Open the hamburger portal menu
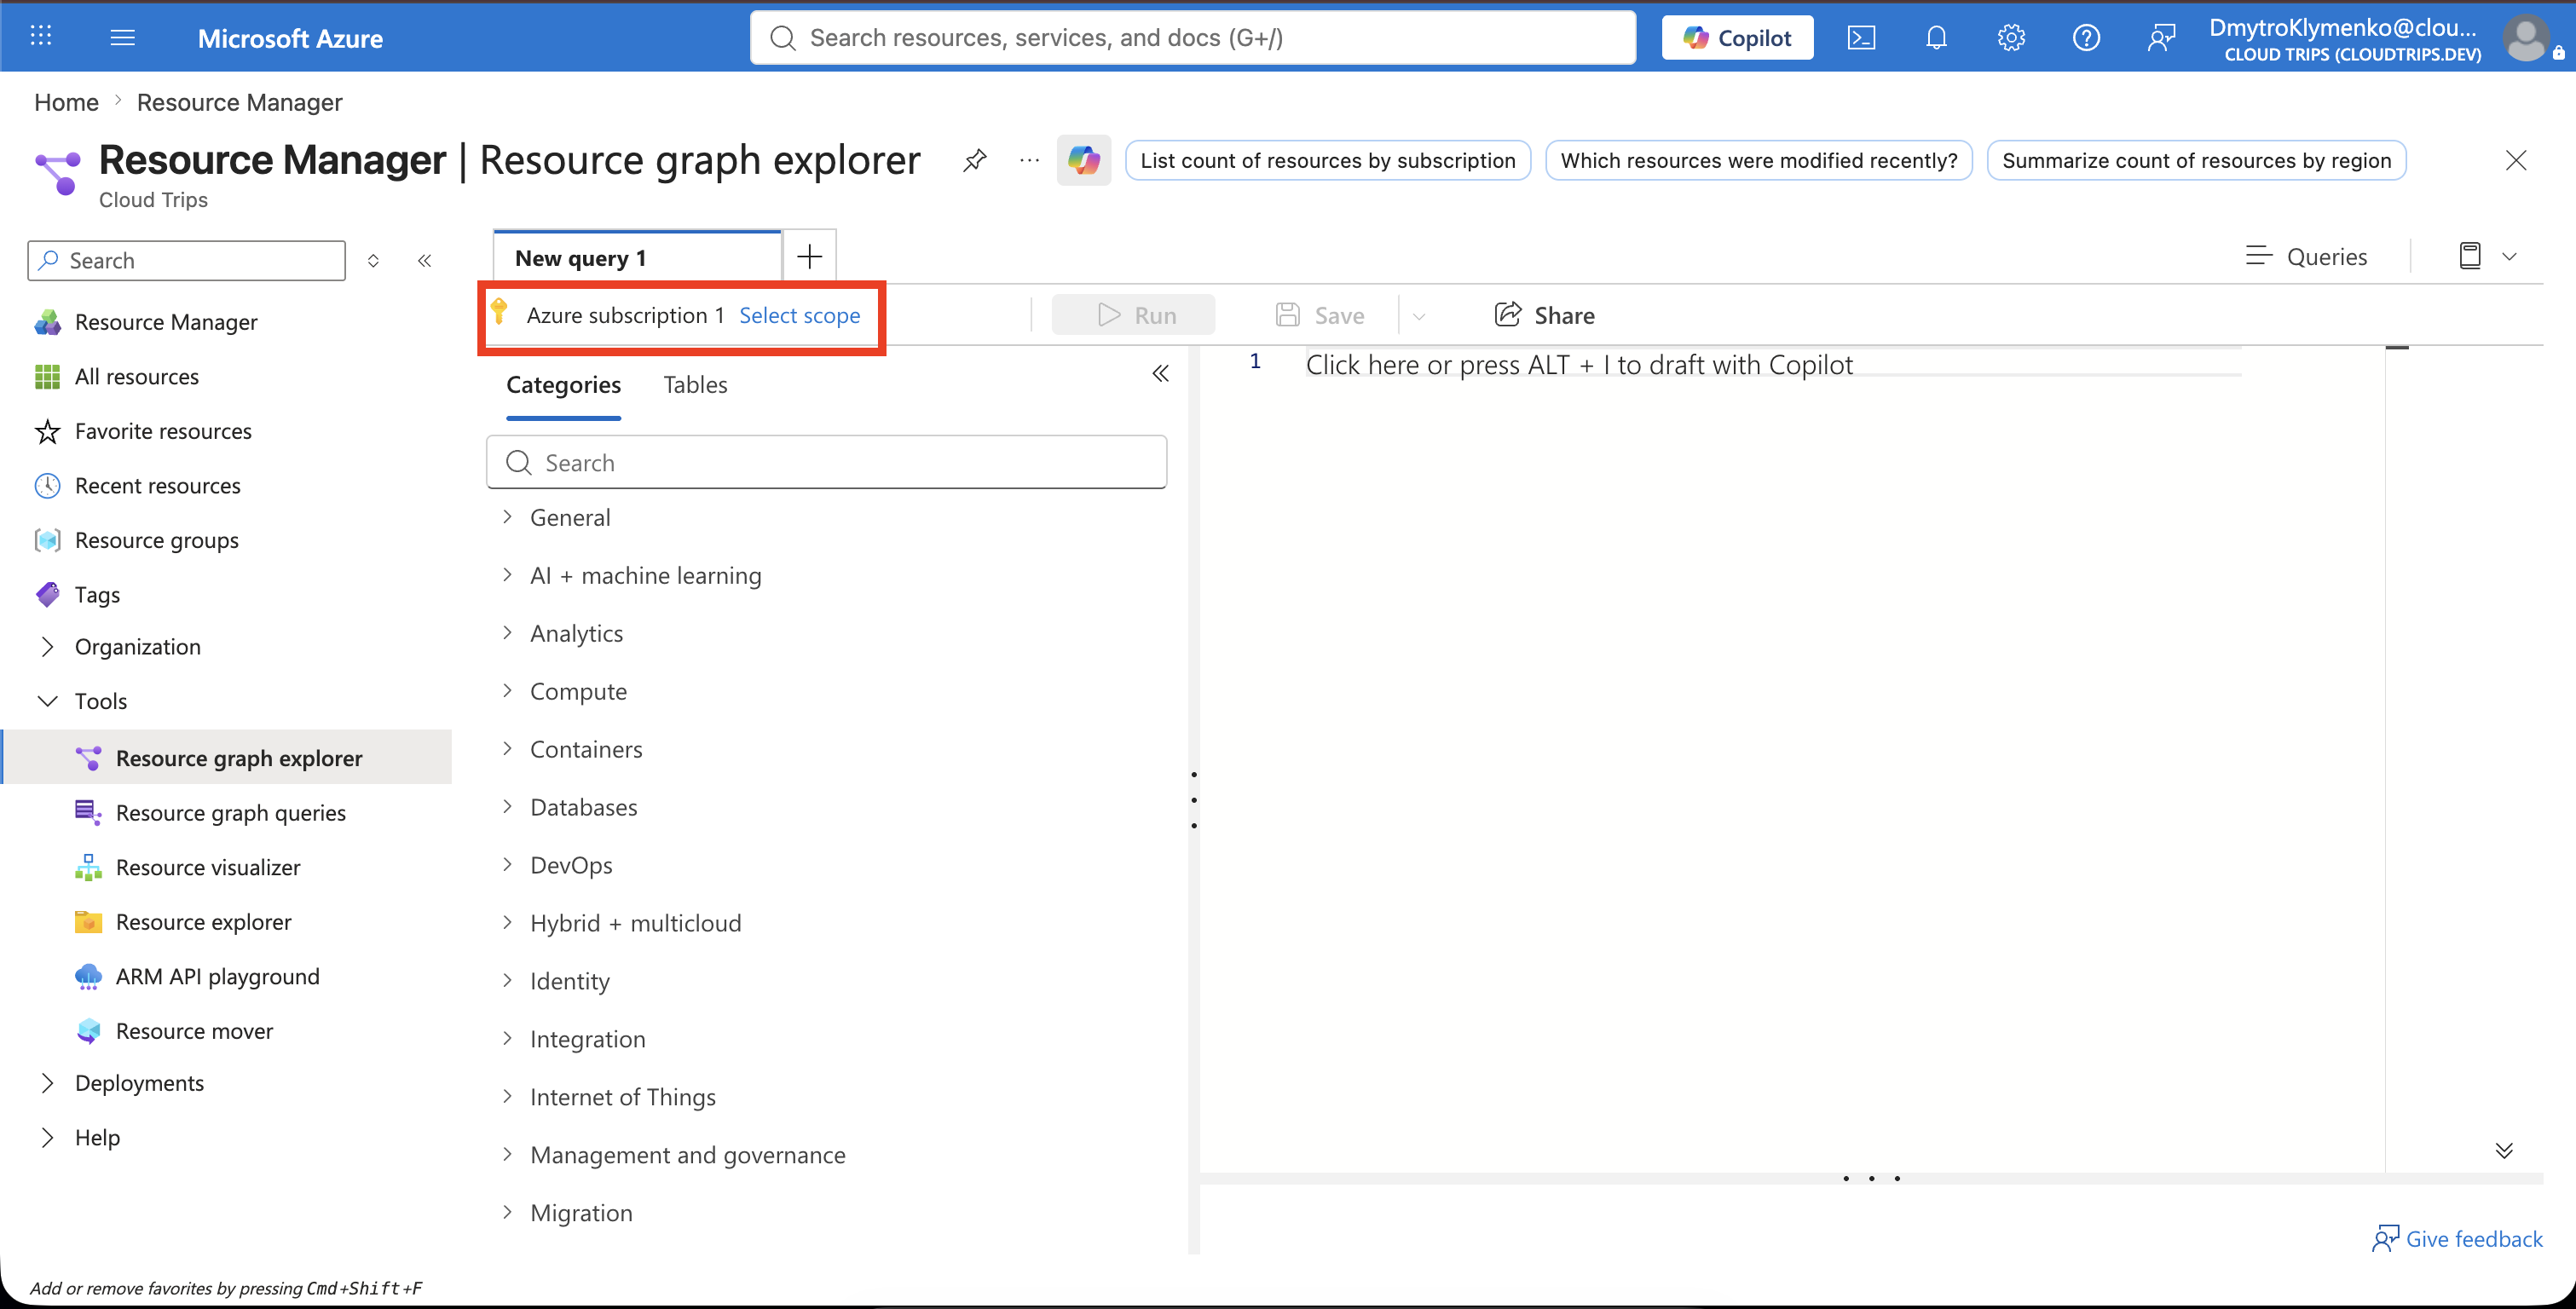This screenshot has width=2576, height=1309. [x=122, y=37]
